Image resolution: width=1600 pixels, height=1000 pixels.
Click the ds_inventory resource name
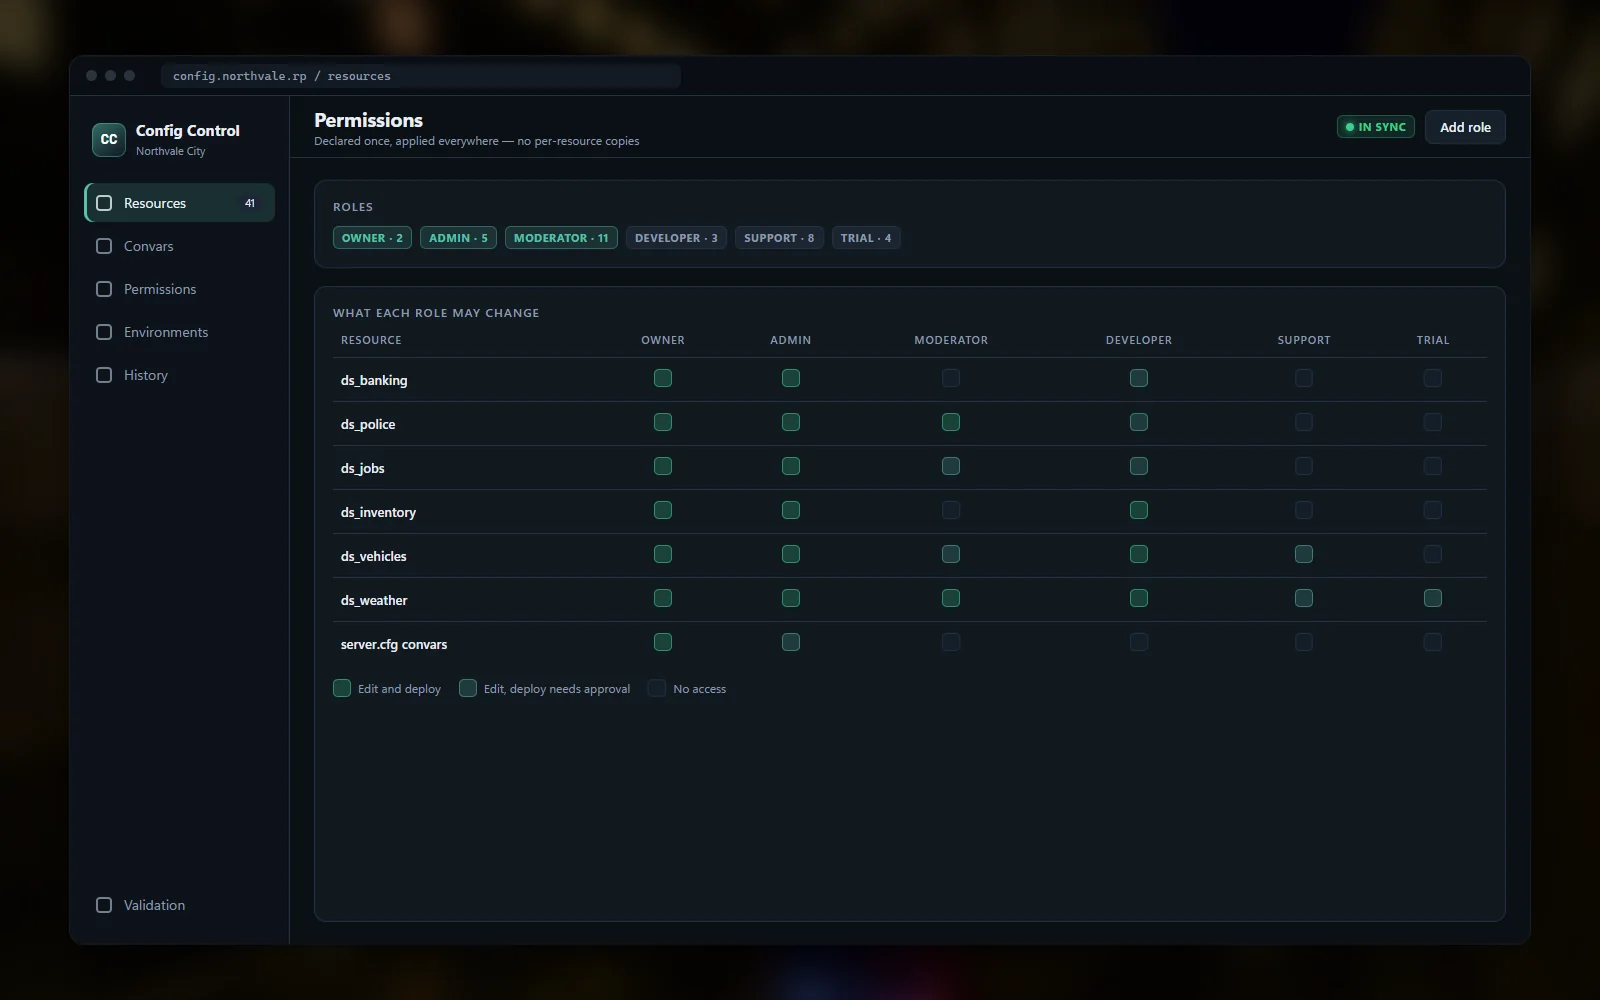pos(378,512)
